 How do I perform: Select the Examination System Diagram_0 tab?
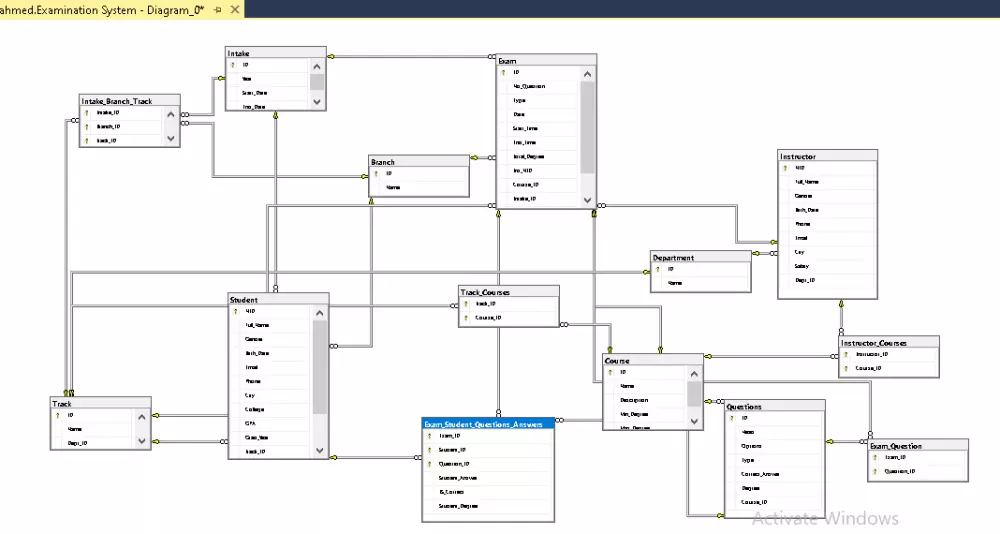pos(102,10)
